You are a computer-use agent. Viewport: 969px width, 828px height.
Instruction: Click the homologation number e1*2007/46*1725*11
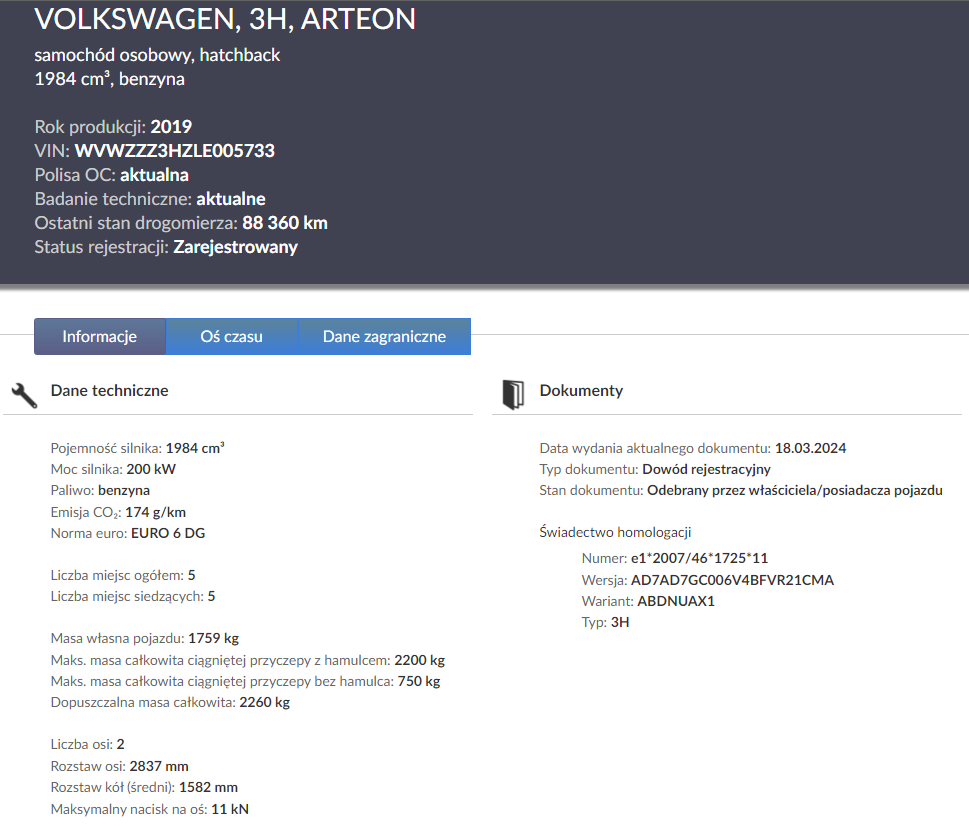point(699,558)
